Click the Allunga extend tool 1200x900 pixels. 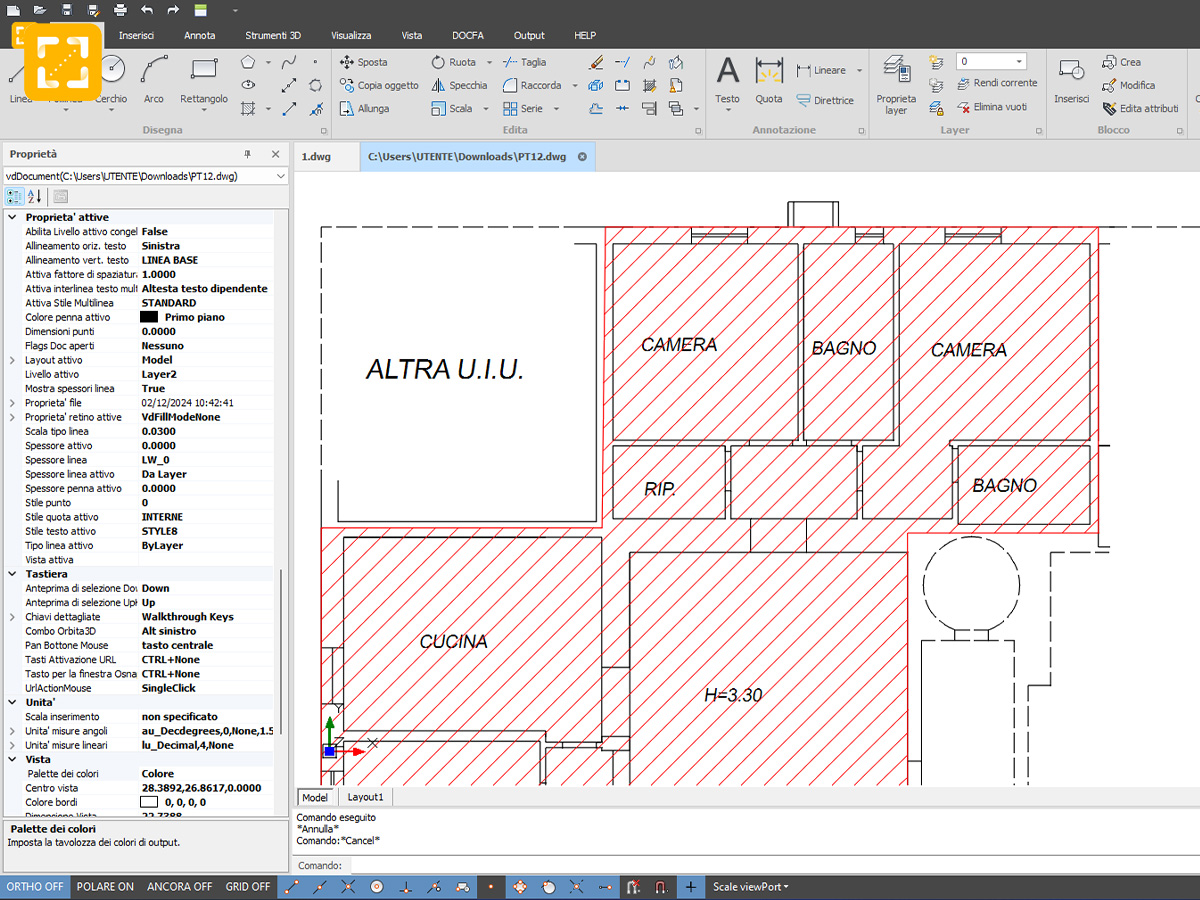[365, 109]
